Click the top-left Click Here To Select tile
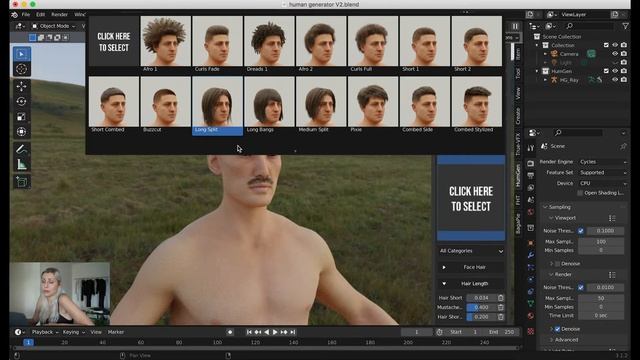 [x=113, y=42]
